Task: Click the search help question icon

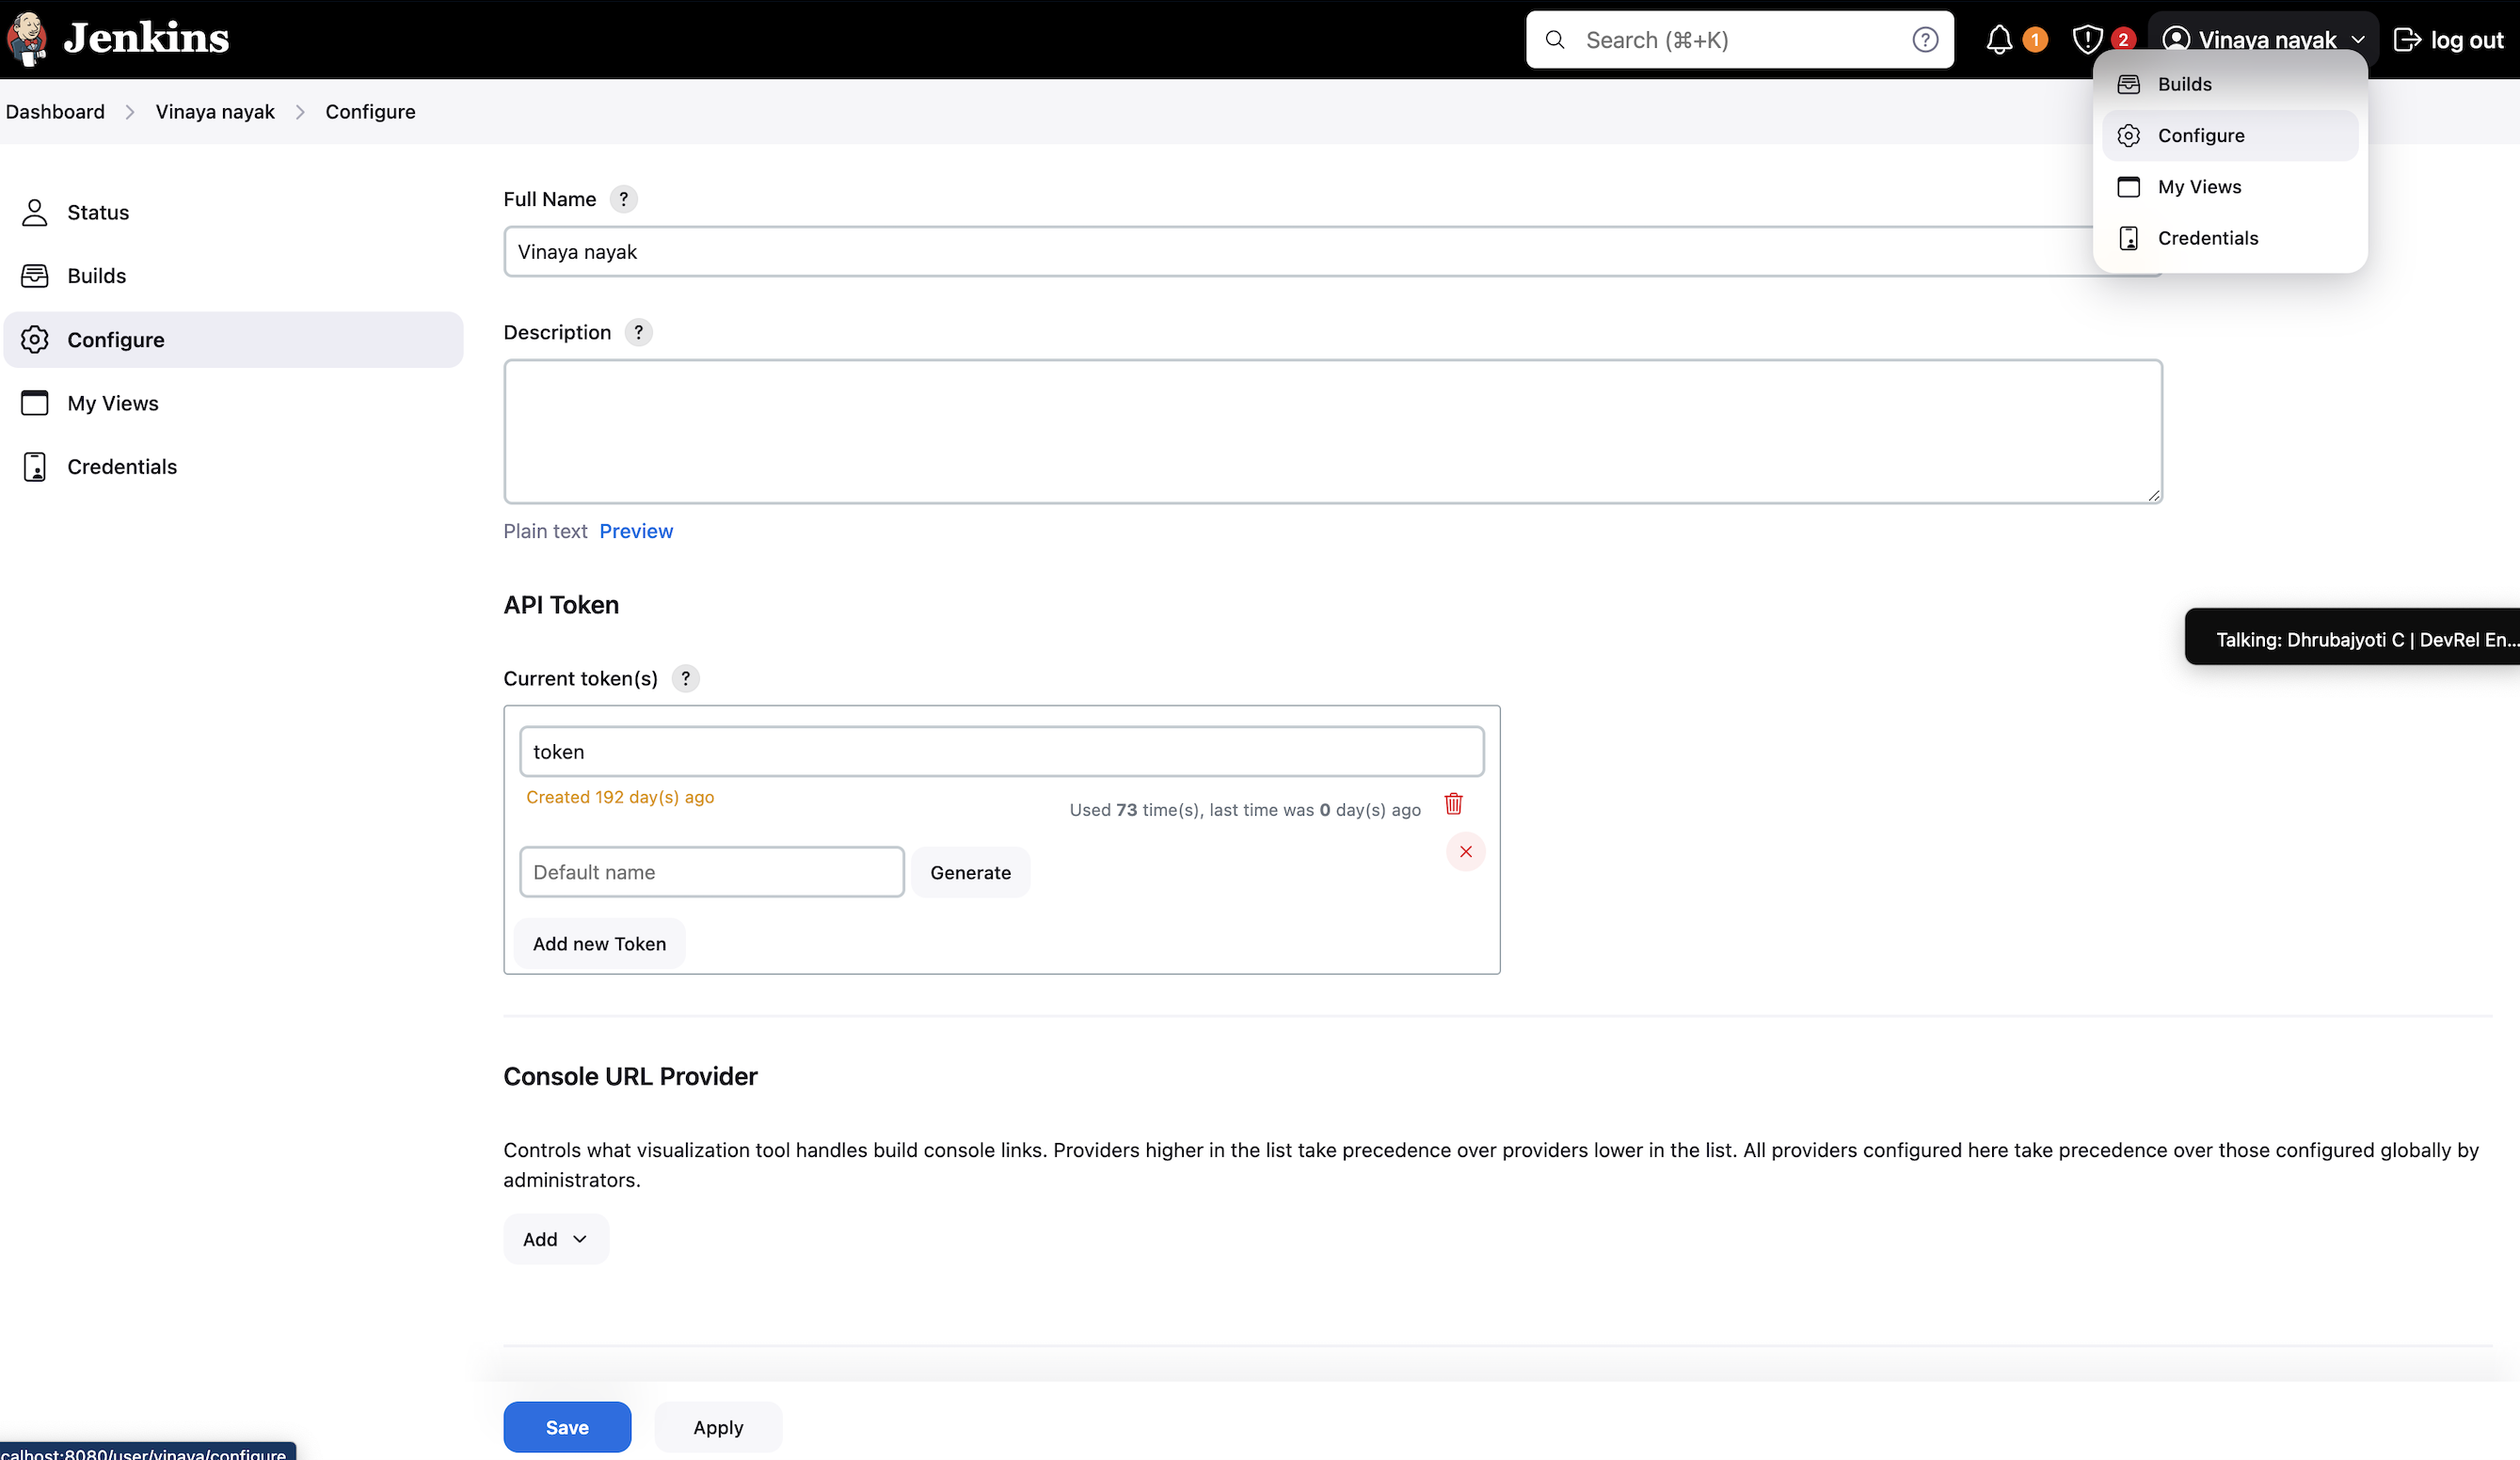Action: pos(1924,40)
